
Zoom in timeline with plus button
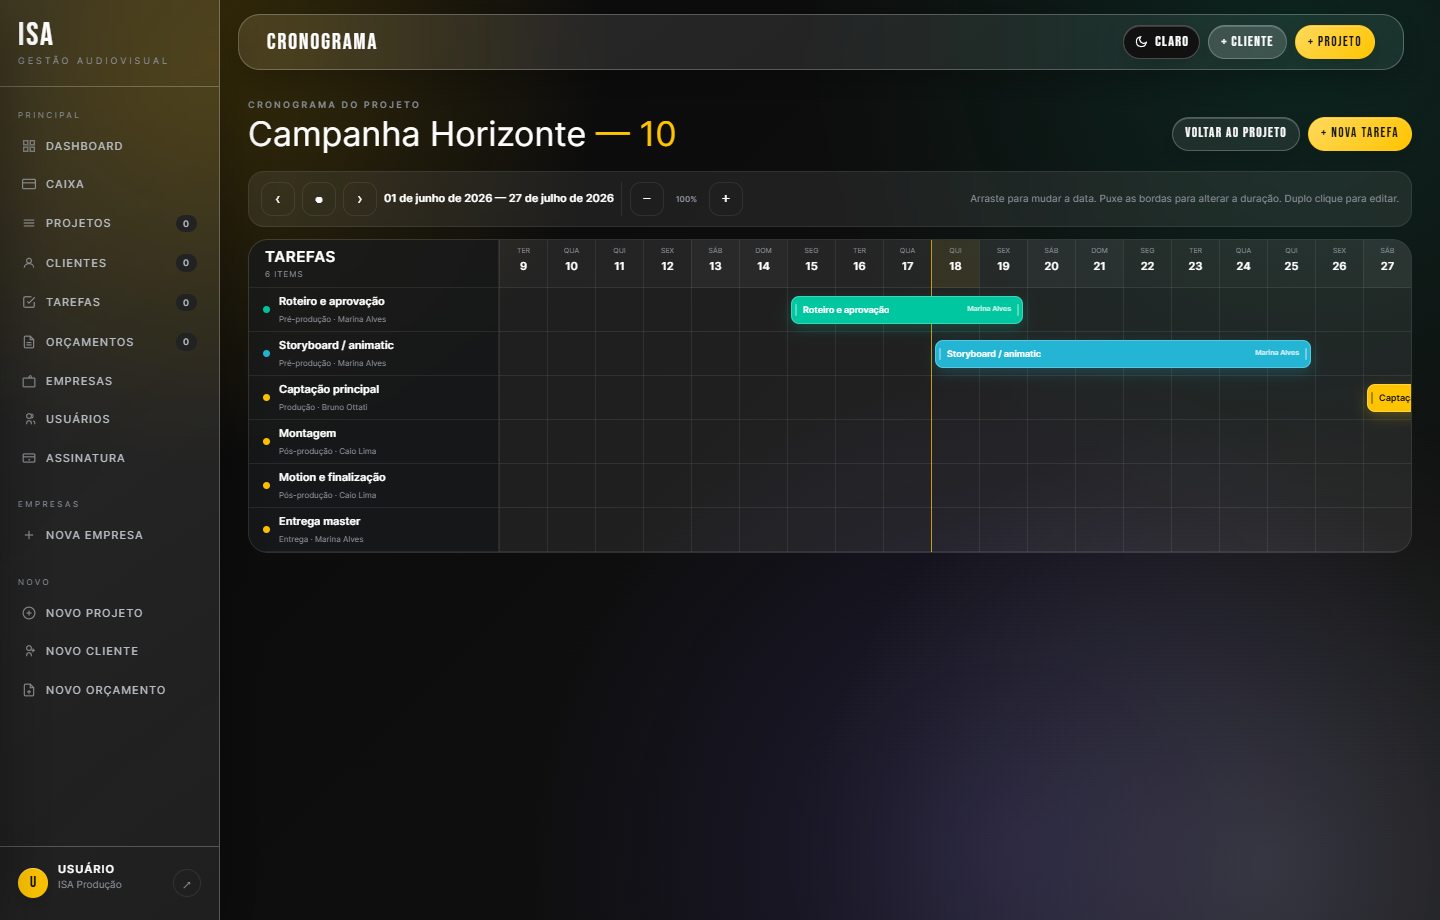[726, 199]
